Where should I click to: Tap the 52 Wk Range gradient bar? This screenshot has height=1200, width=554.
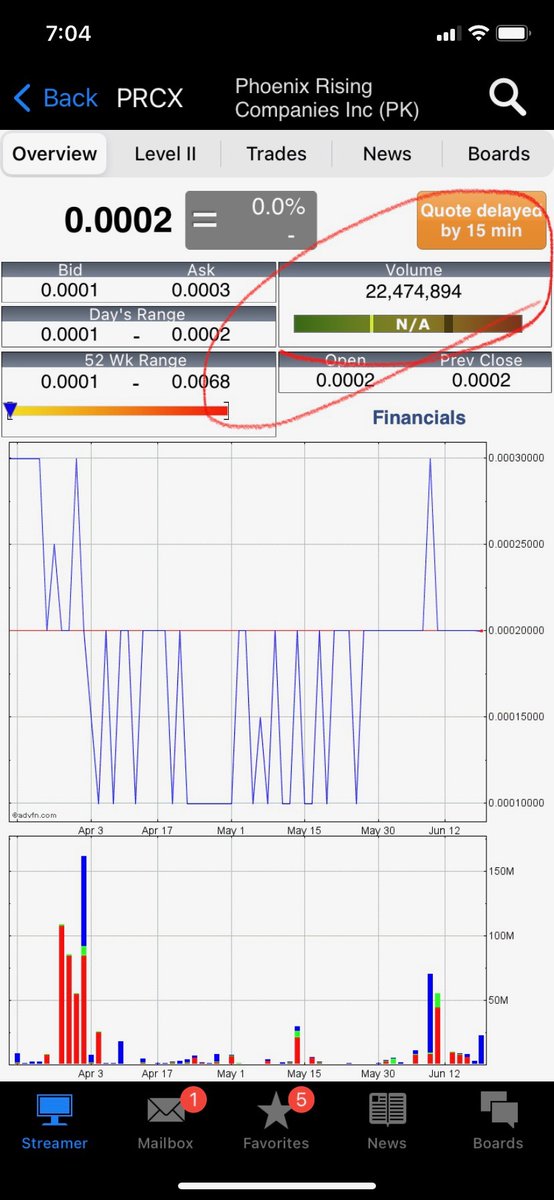pyautogui.click(x=117, y=410)
